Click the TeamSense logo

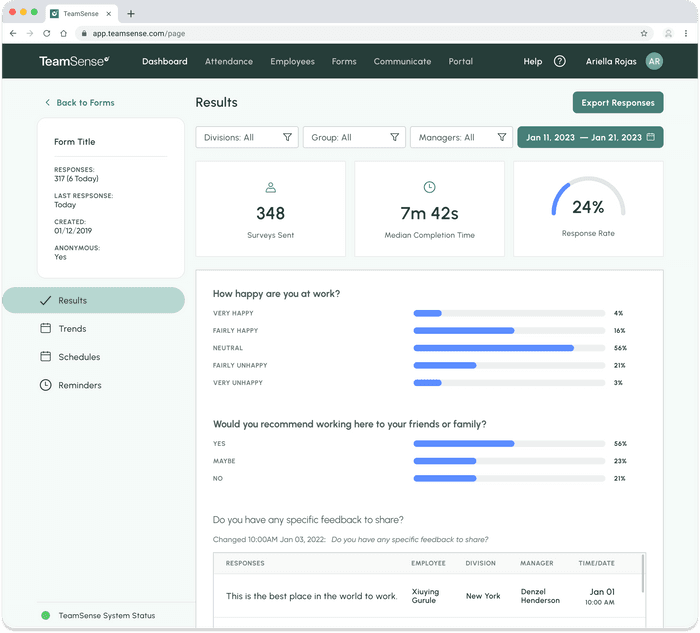pos(74,61)
